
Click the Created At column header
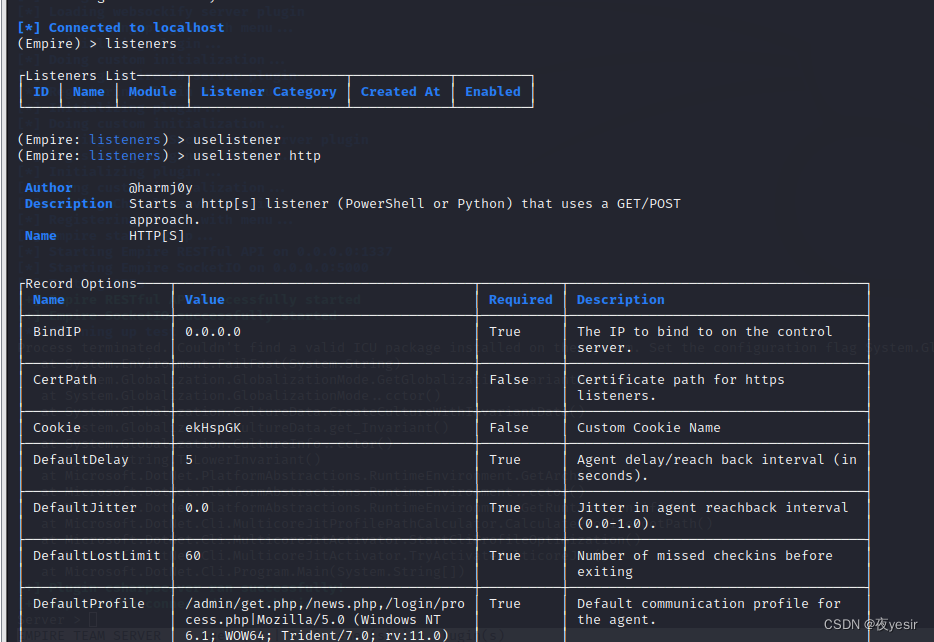(400, 92)
